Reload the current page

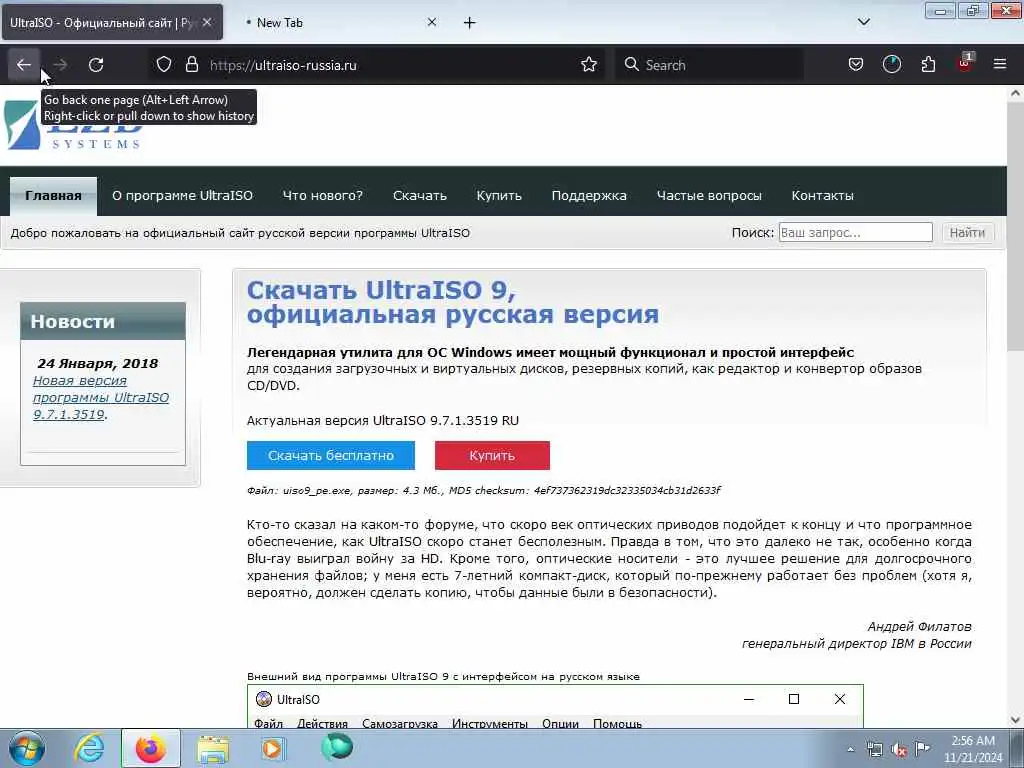[96, 65]
